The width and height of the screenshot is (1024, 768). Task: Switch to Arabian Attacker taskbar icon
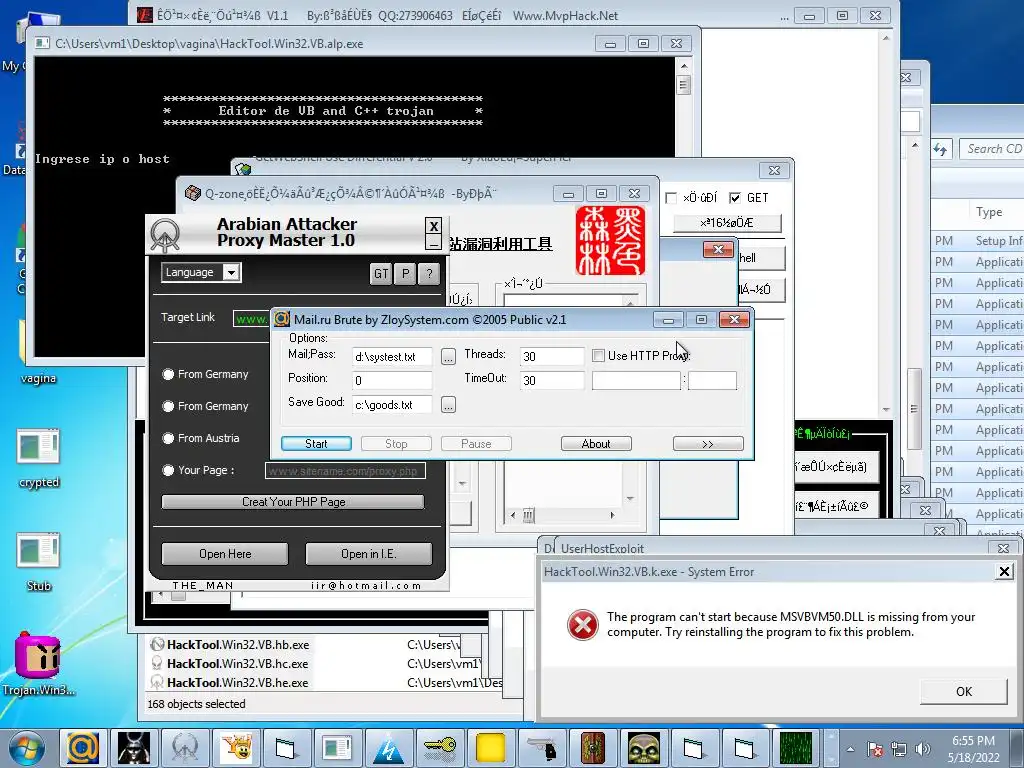point(185,748)
